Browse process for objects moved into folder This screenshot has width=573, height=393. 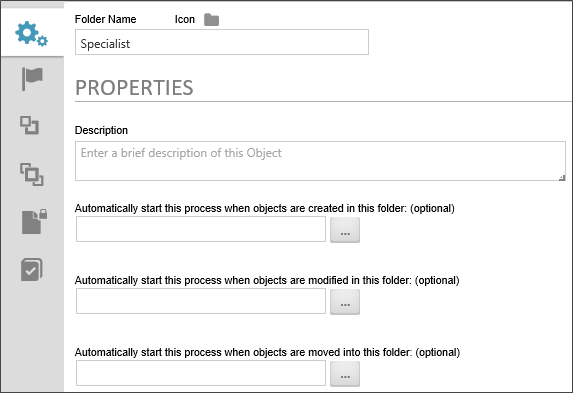tap(345, 374)
